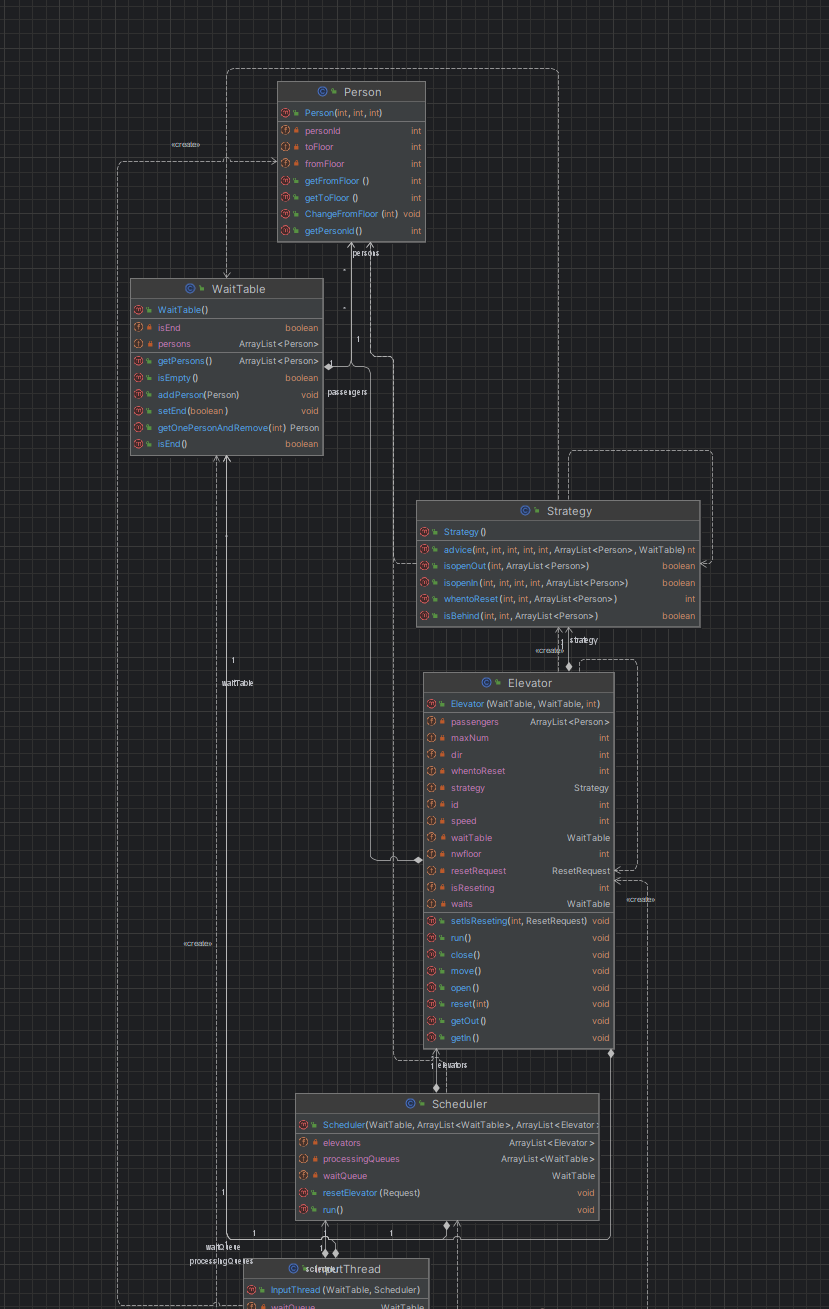829x1309 pixels.
Task: Click the Scheduler class icon
Action: pos(410,1104)
